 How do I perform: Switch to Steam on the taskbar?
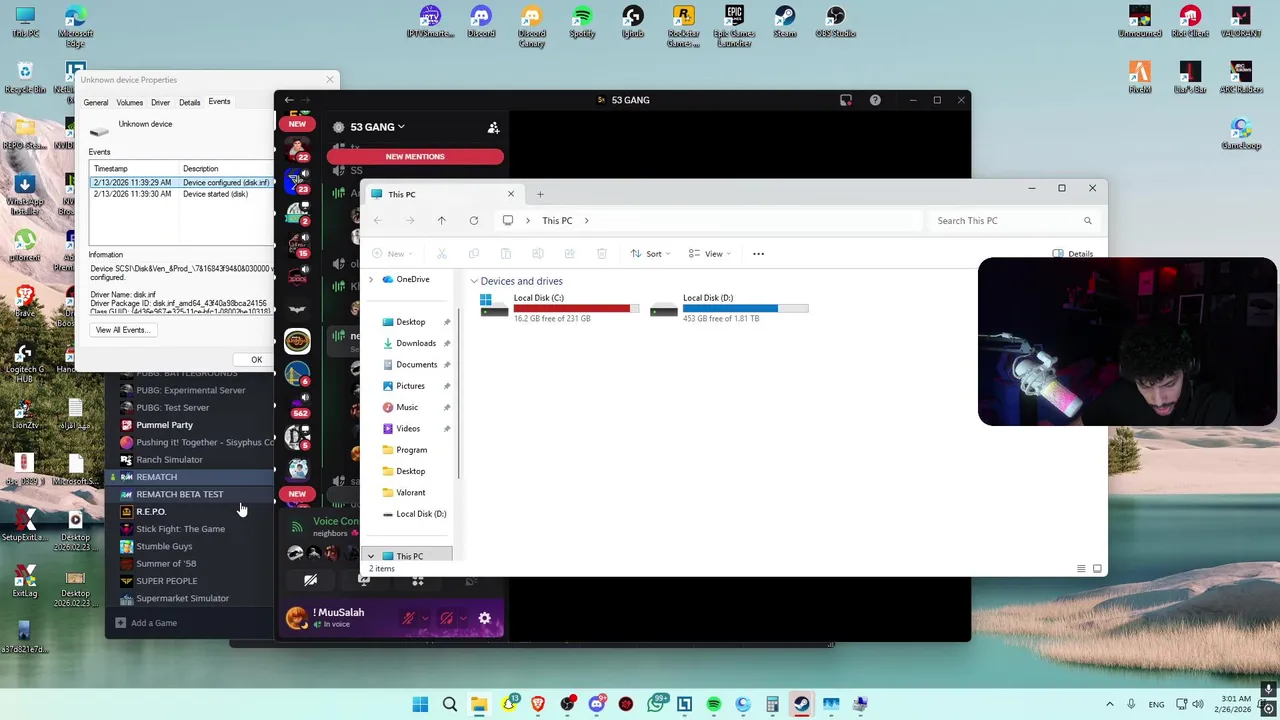coord(801,704)
